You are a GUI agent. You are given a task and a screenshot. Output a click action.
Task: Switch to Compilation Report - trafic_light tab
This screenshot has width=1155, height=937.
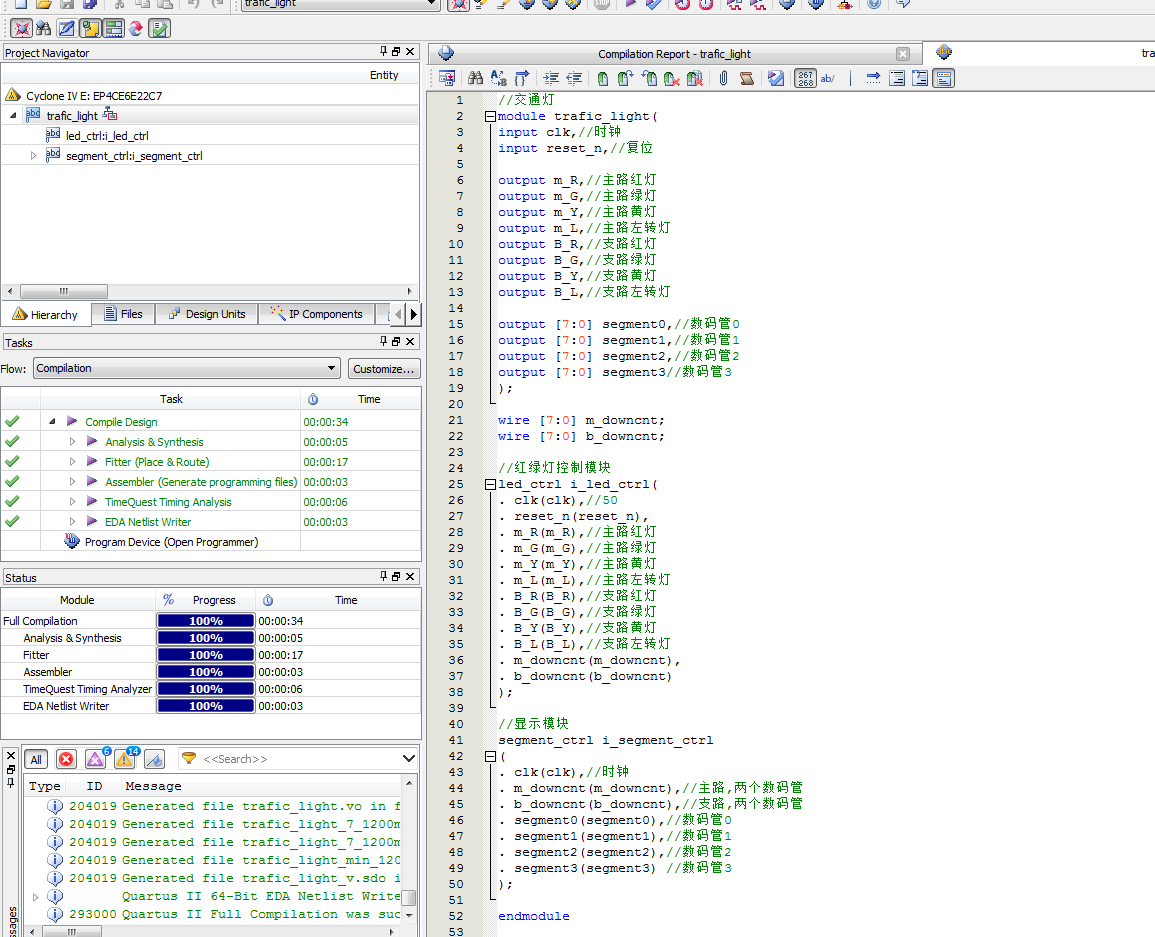(673, 54)
